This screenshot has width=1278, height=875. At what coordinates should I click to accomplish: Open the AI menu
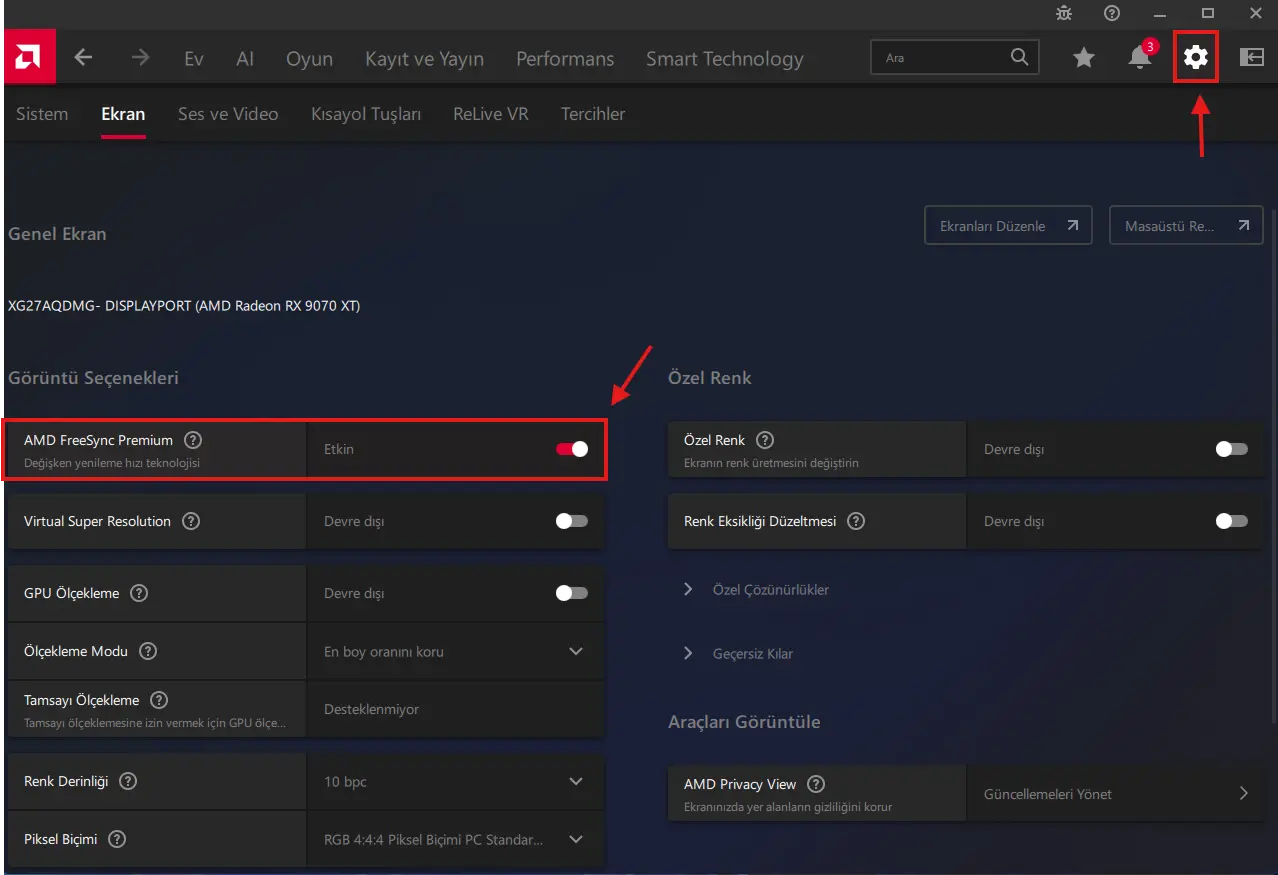[x=245, y=59]
